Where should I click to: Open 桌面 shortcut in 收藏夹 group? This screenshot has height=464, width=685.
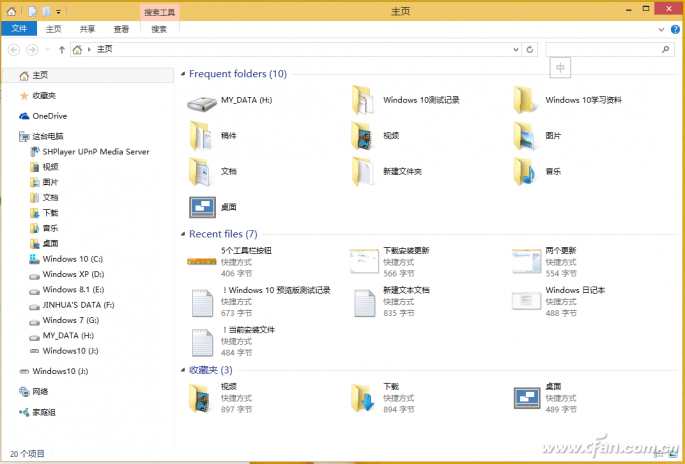click(527, 398)
